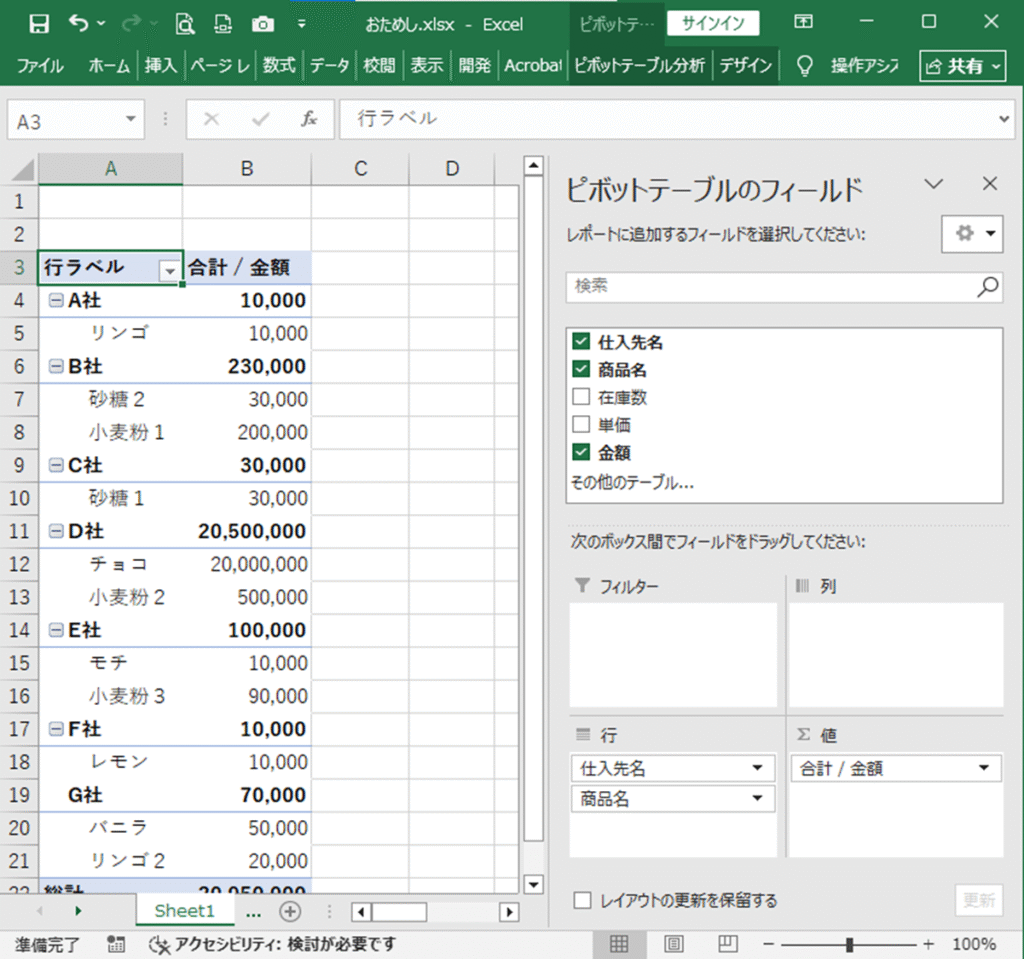Click the Select All corner triangle
This screenshot has height=959, width=1024.
[x=23, y=170]
